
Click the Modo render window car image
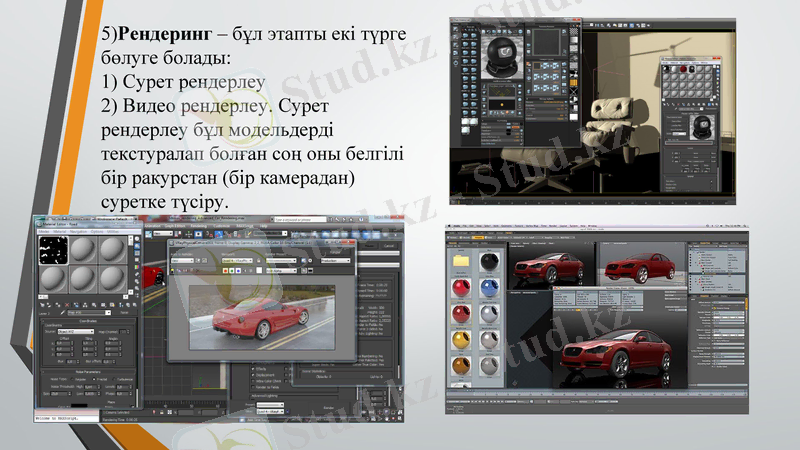point(620,349)
